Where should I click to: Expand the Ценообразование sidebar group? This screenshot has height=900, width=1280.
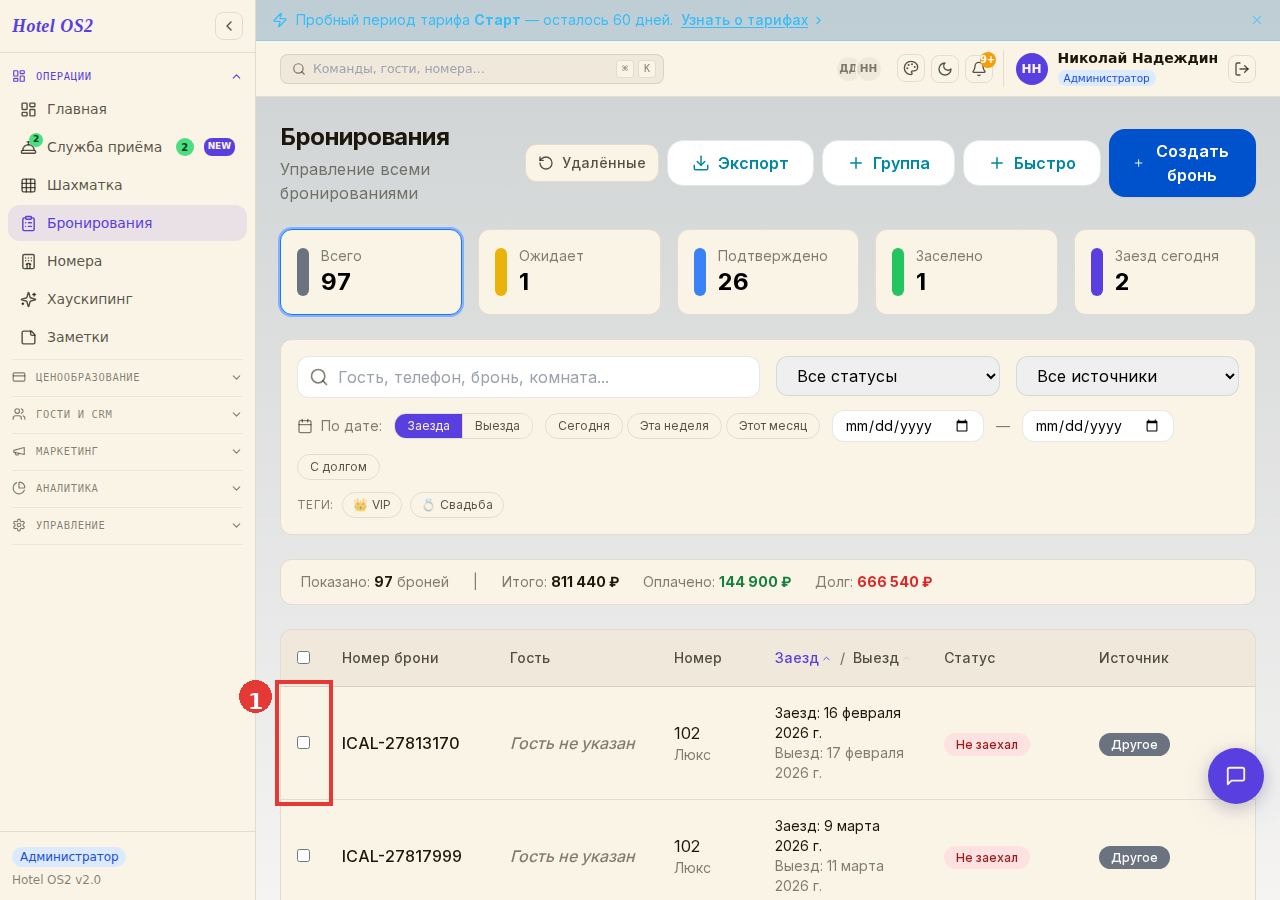pyautogui.click(x=127, y=377)
